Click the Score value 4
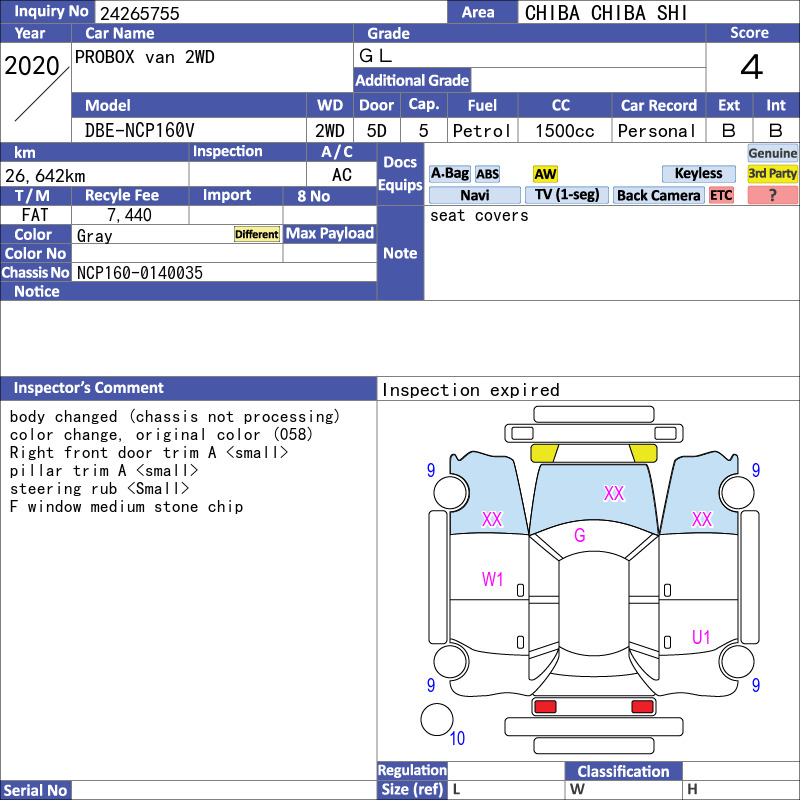The image size is (800, 800). pos(752,67)
